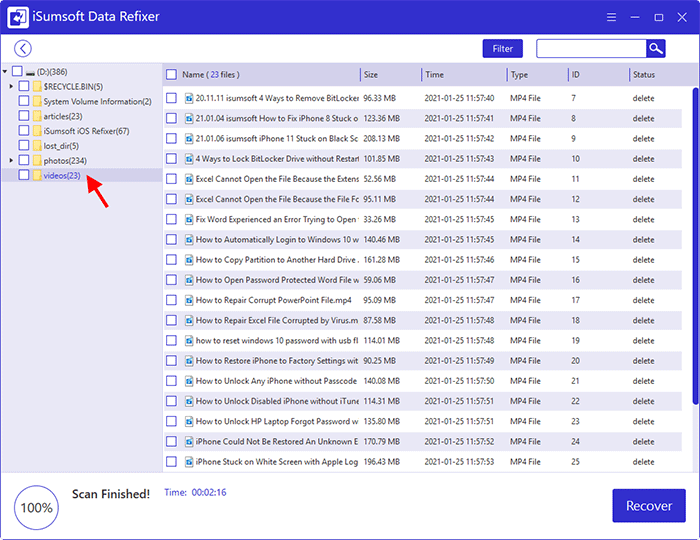
Task: Select the lost_dir(5) tree item
Action: pyautogui.click(x=61, y=146)
